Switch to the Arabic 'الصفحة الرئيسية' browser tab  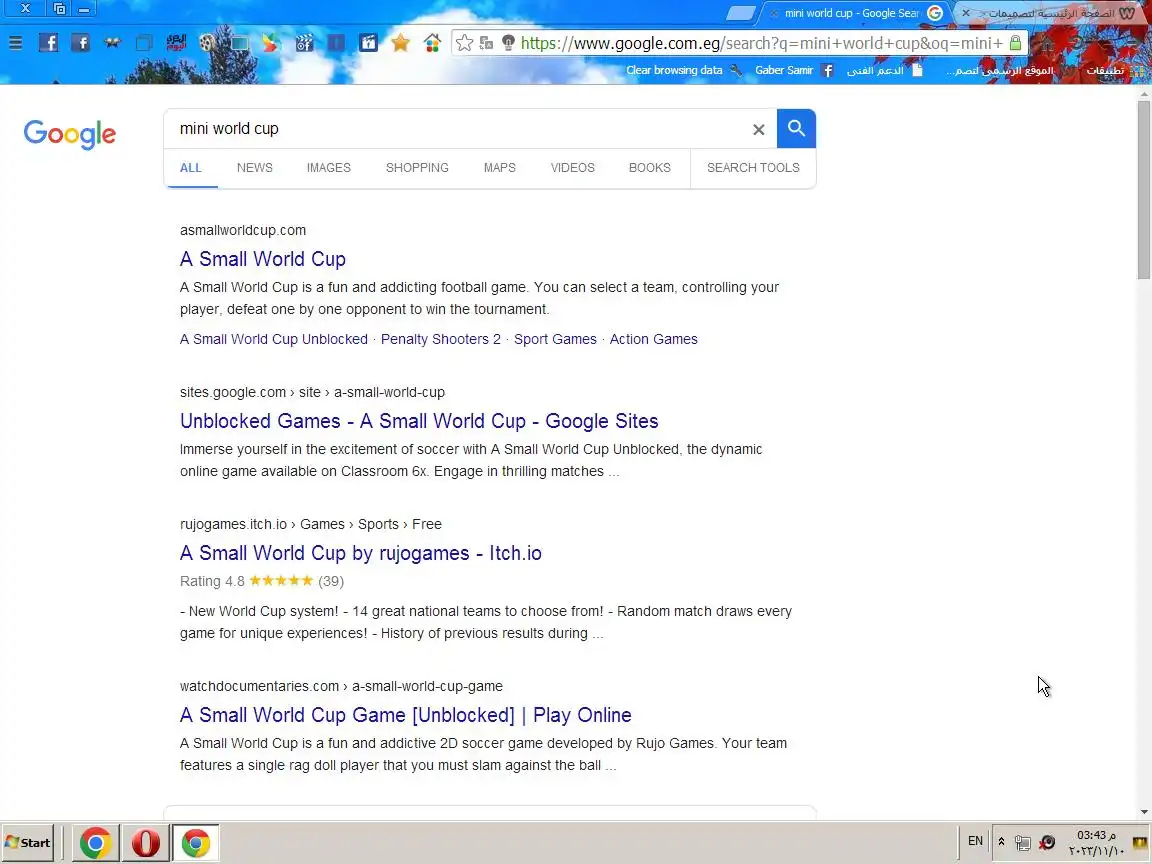pyautogui.click(x=1051, y=13)
